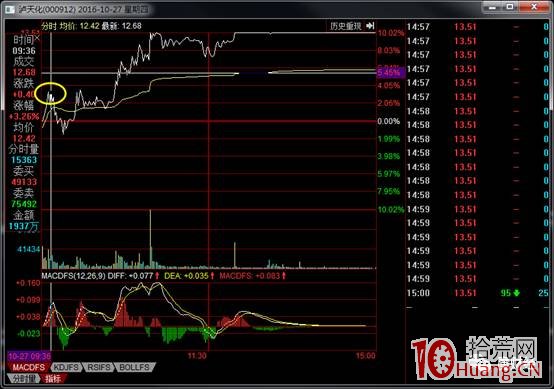The image size is (554, 389).
Task: Minimize the chart window
Action: 493,7
